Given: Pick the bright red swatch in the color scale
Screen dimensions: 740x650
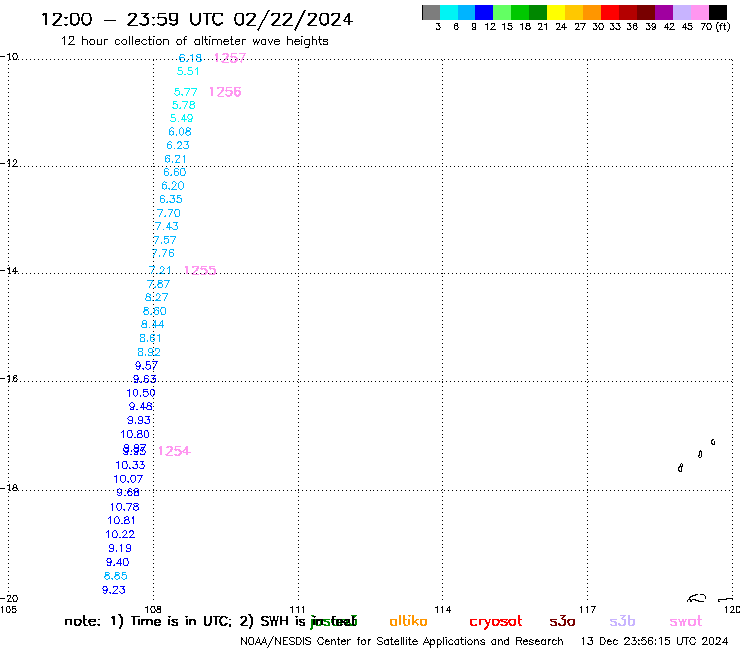Looking at the screenshot, I should click(x=610, y=12).
